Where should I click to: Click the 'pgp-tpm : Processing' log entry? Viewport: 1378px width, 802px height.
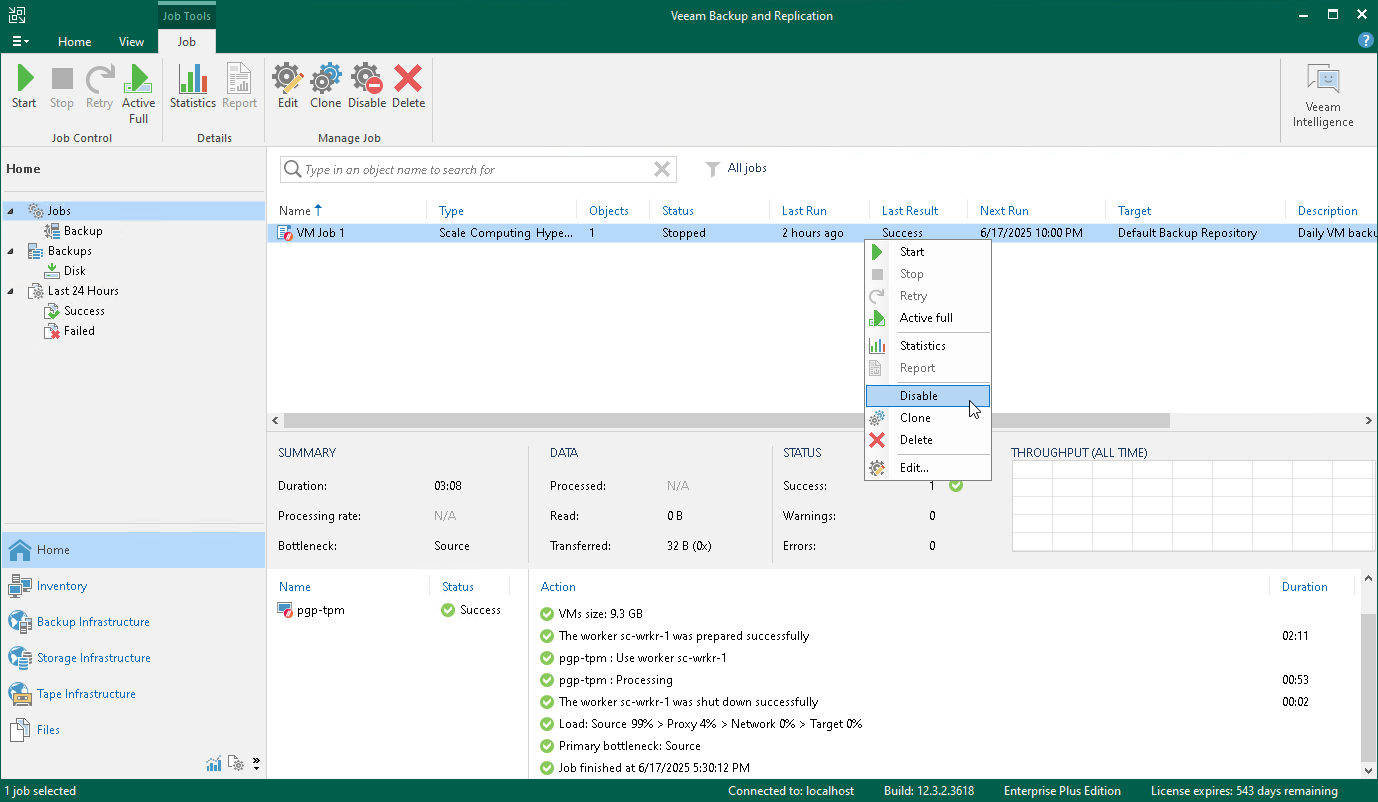pyautogui.click(x=615, y=680)
